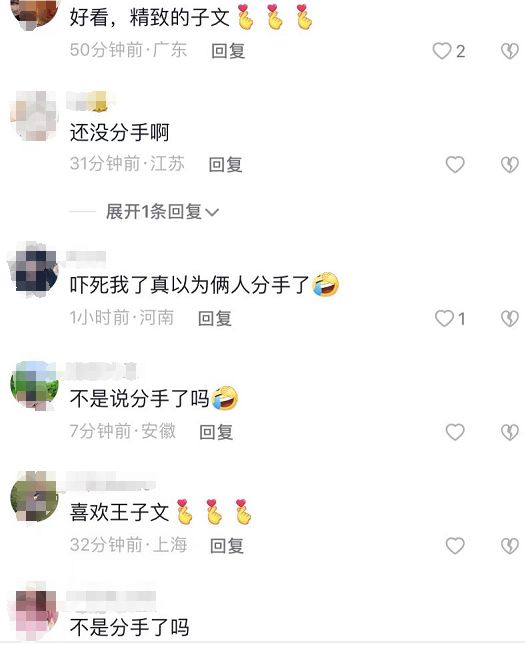Open avatar of 不是说分手了吗 commenter
The height and width of the screenshot is (645, 525).
point(34,385)
